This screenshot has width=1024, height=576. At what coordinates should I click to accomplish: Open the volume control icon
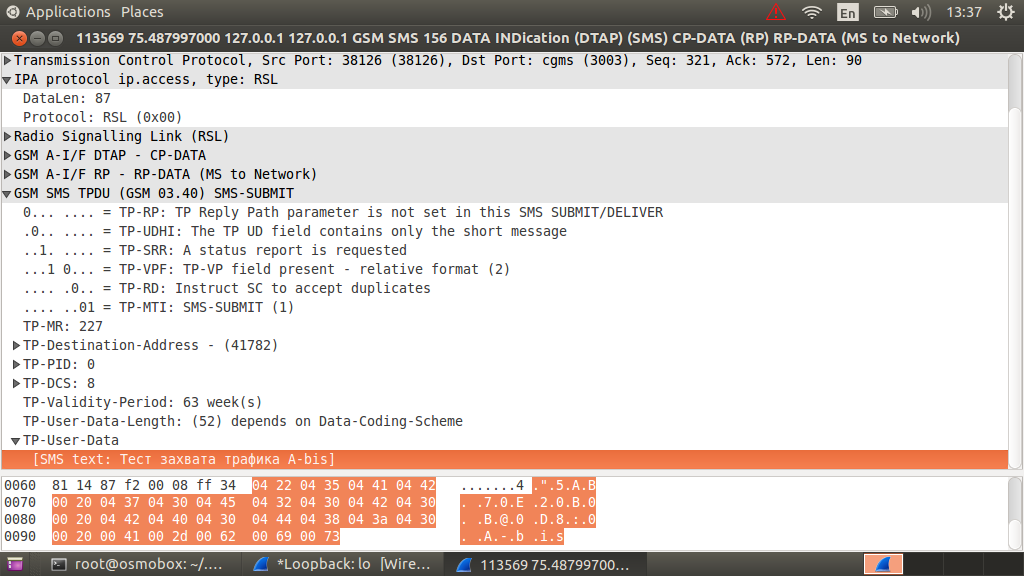pyautogui.click(x=919, y=11)
